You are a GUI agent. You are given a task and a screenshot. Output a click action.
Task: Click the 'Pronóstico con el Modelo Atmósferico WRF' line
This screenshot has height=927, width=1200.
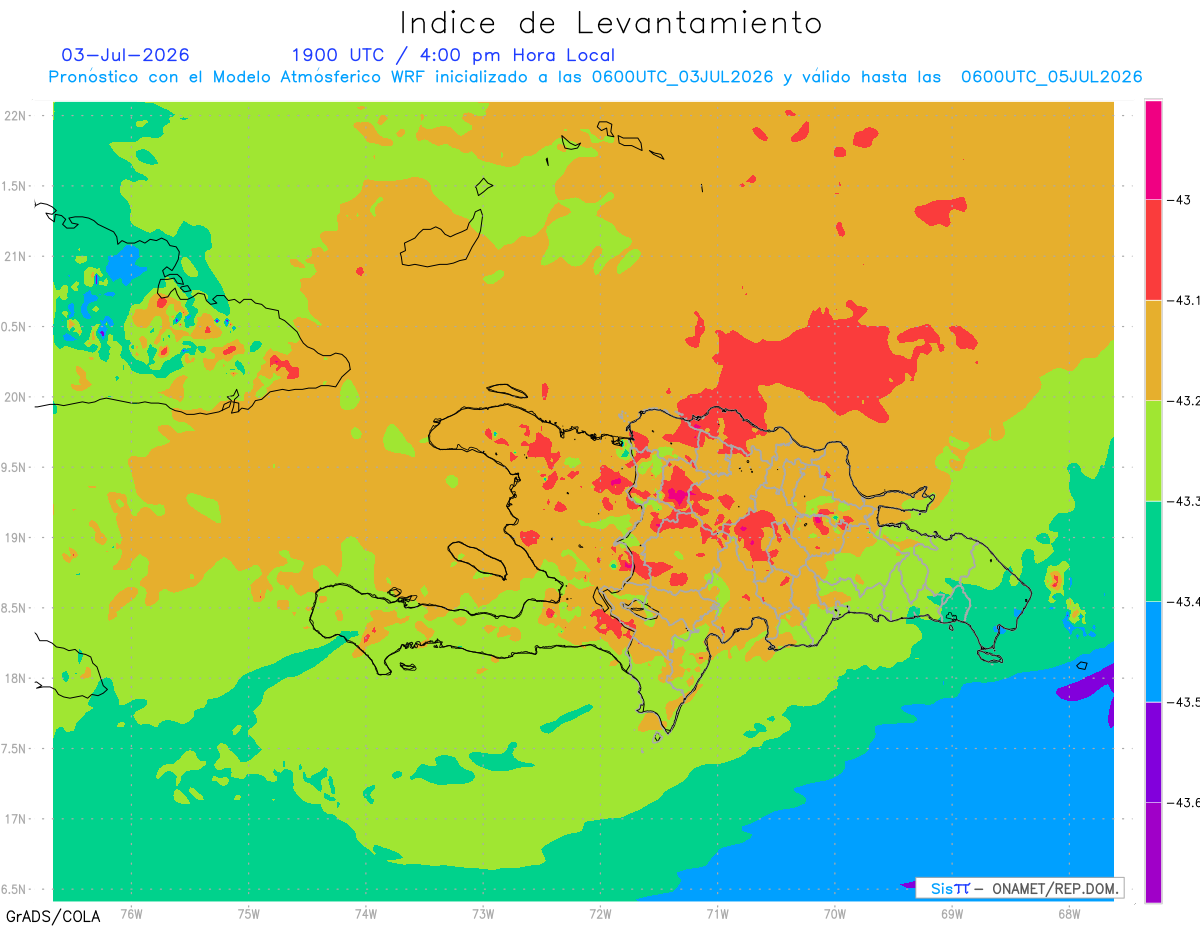point(595,77)
